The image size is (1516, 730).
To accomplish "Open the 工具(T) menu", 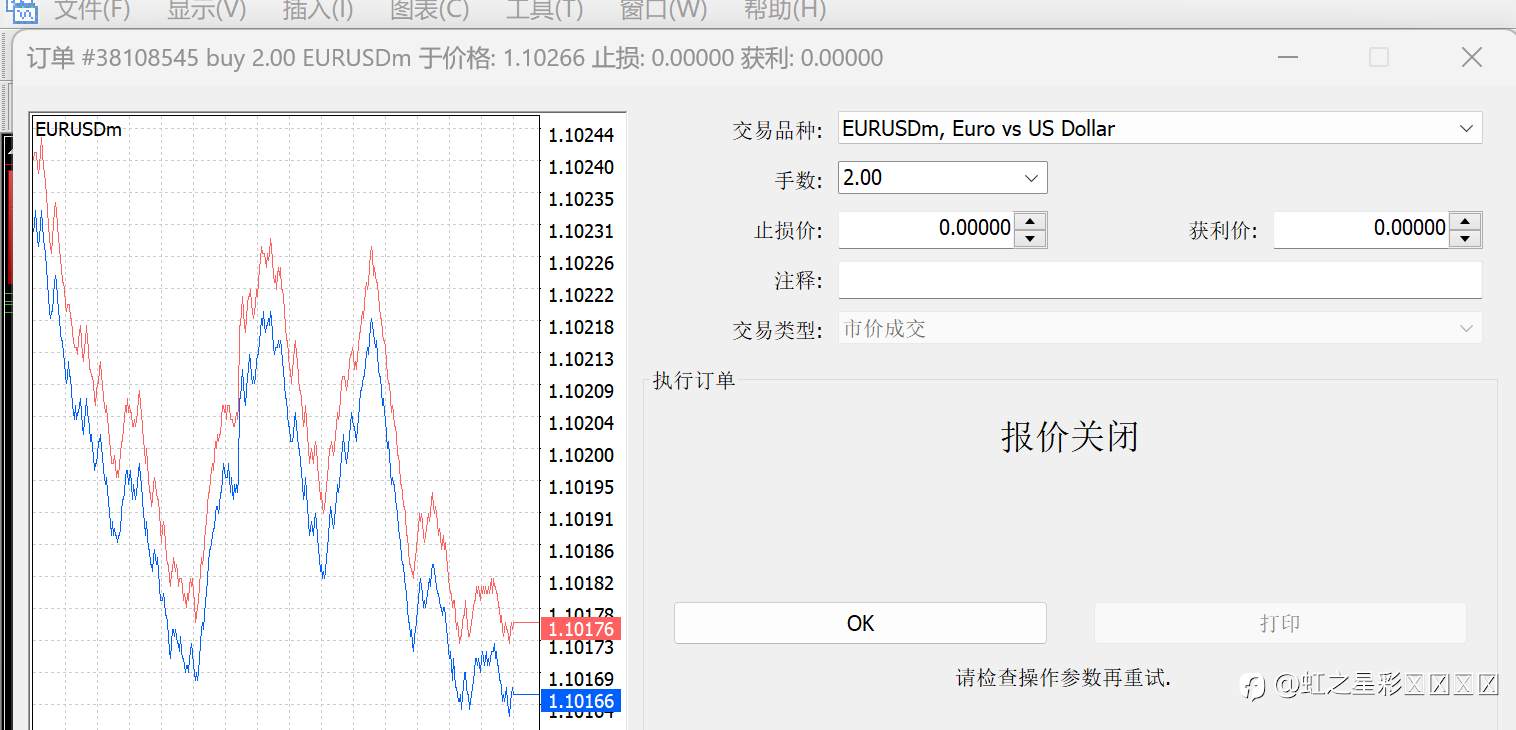I will coord(544,10).
